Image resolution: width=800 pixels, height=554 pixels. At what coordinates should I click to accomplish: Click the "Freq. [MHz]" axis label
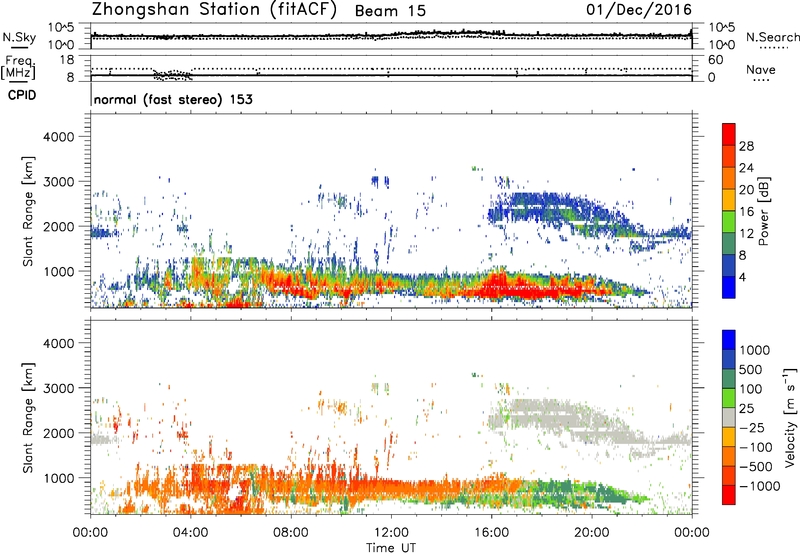(18, 68)
